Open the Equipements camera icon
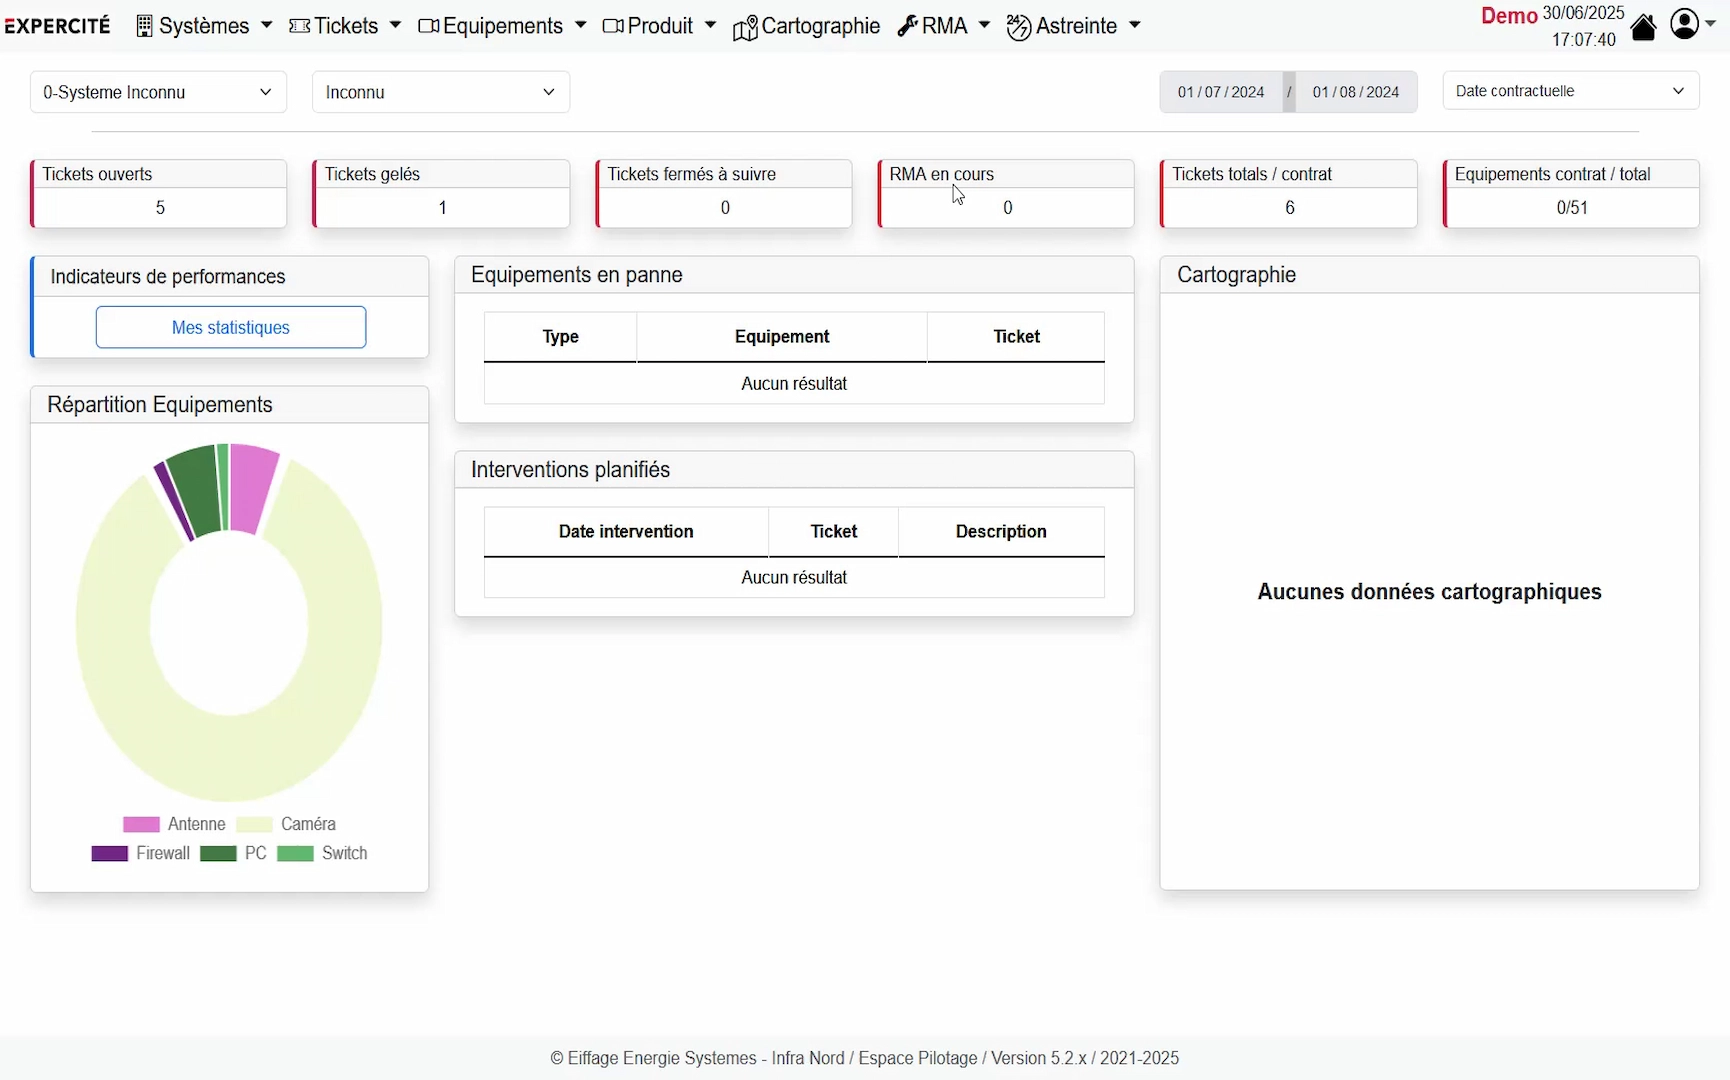1730x1080 pixels. (430, 26)
